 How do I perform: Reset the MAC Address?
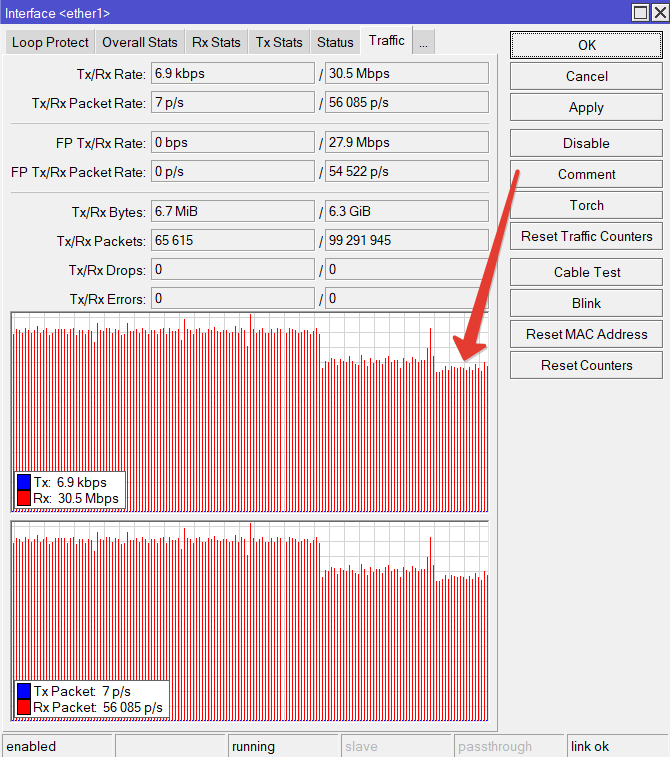pyautogui.click(x=586, y=334)
